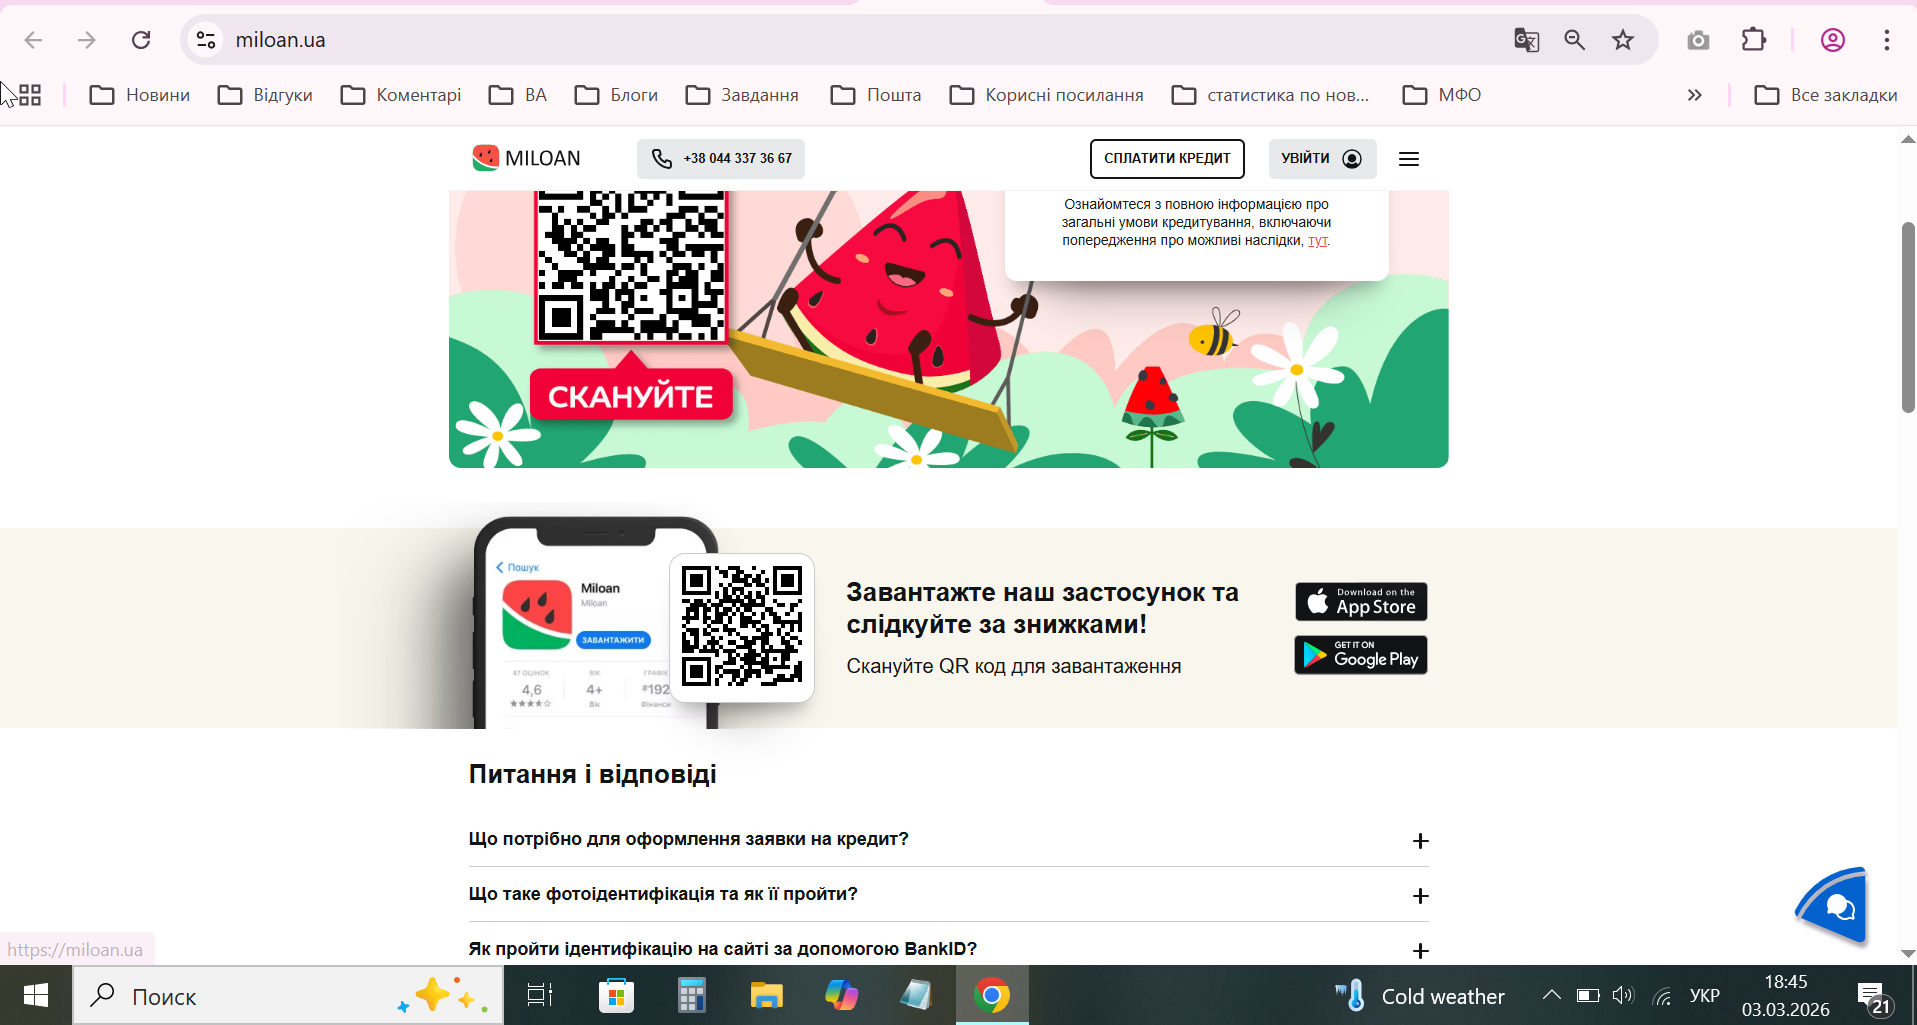Viewport: 1917px width, 1025px height.
Task: Open Microsoft Store from taskbar
Action: pos(616,996)
